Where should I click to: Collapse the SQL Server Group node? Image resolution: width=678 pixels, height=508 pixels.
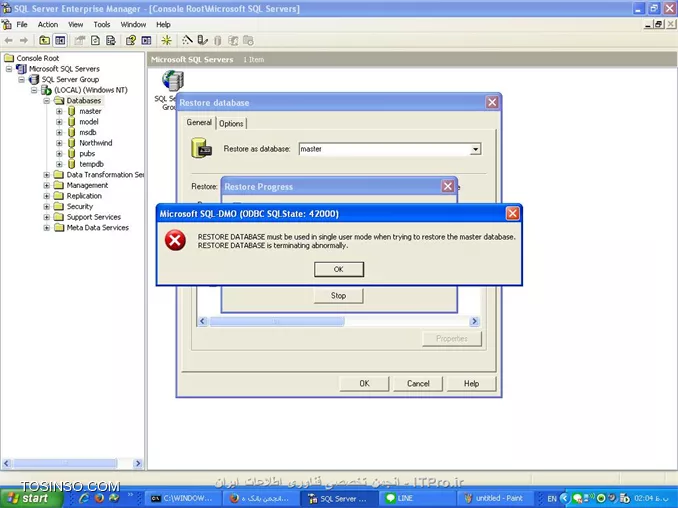click(x=21, y=80)
